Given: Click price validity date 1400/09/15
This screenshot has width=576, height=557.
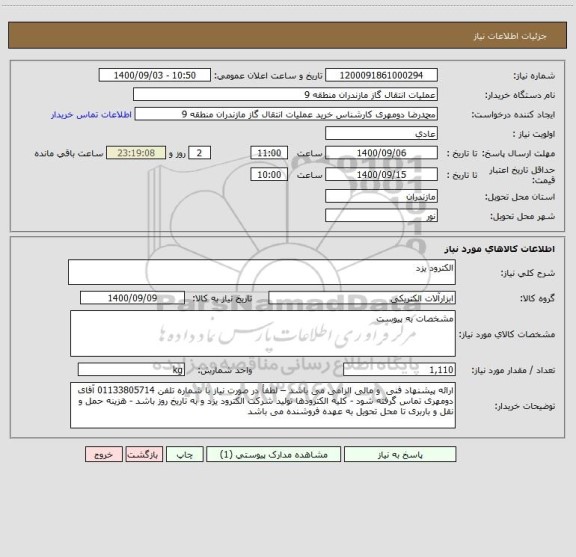Looking at the screenshot, I should click(381, 174).
